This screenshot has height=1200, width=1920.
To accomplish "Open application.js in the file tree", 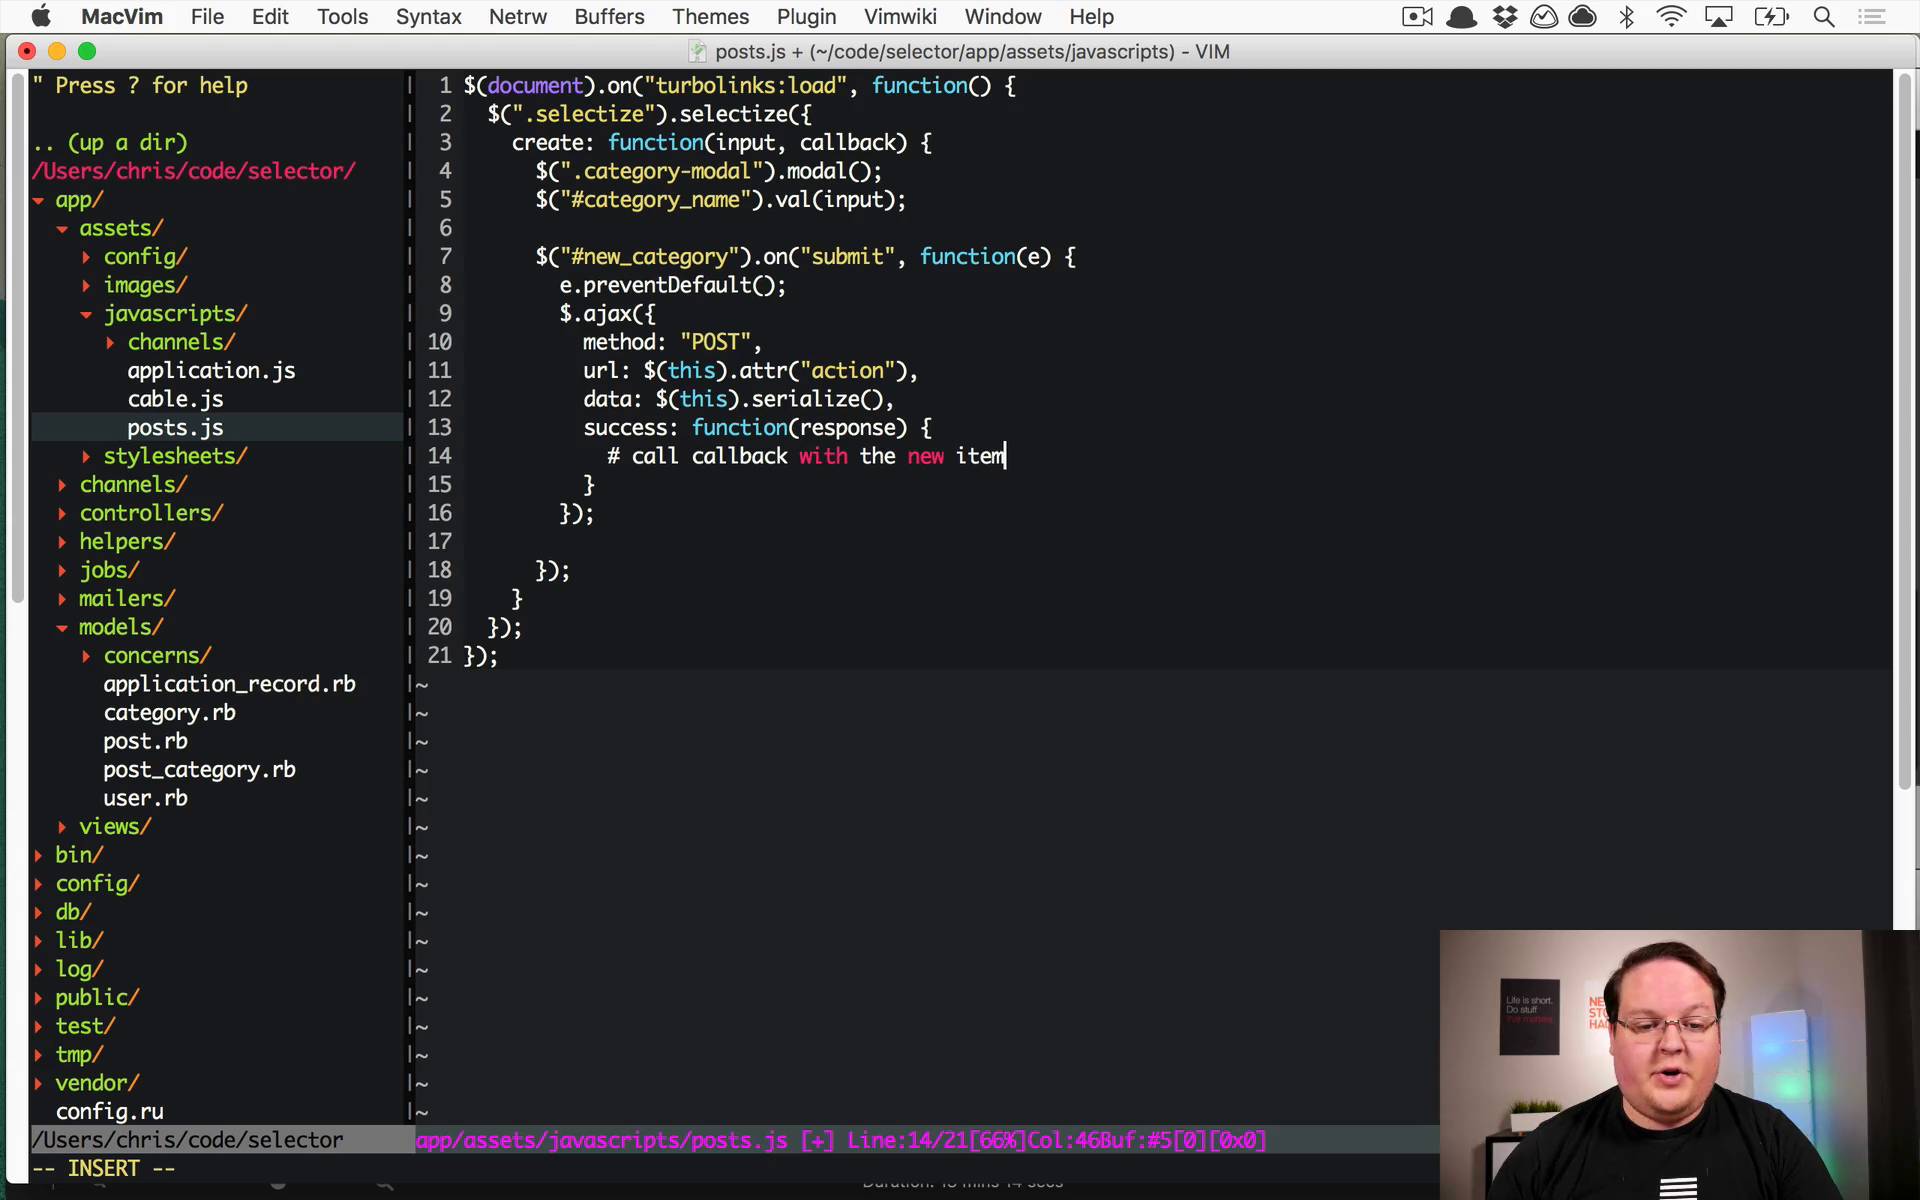I will [x=211, y=371].
